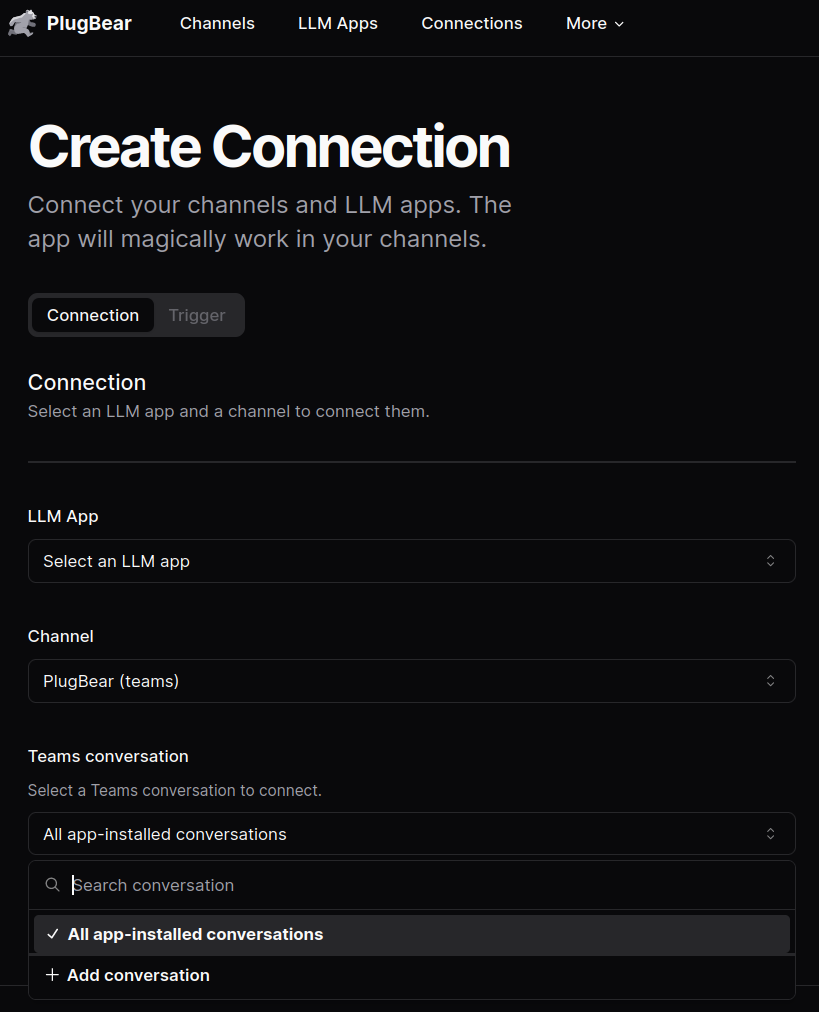The height and width of the screenshot is (1012, 819).
Task: Collapse the Teams conversation dropdown
Action: tap(411, 834)
